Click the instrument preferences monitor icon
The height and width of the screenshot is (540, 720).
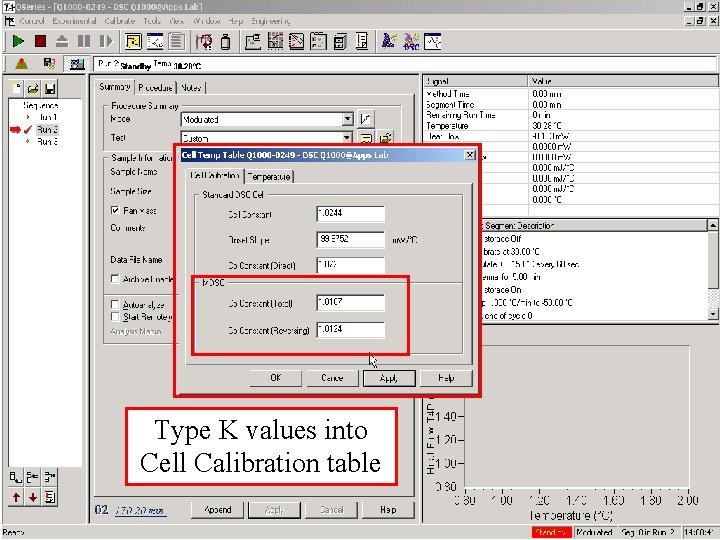[x=253, y=42]
